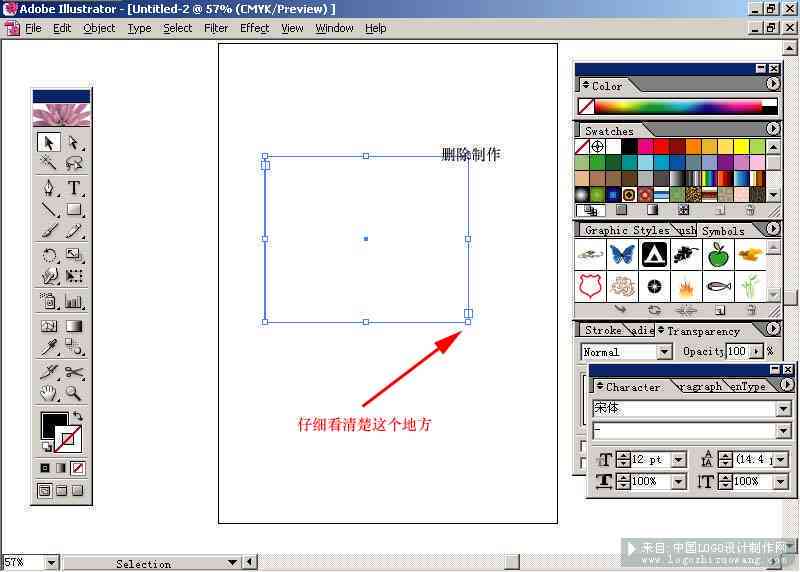
Task: Select the Pen tool
Action: (48, 188)
